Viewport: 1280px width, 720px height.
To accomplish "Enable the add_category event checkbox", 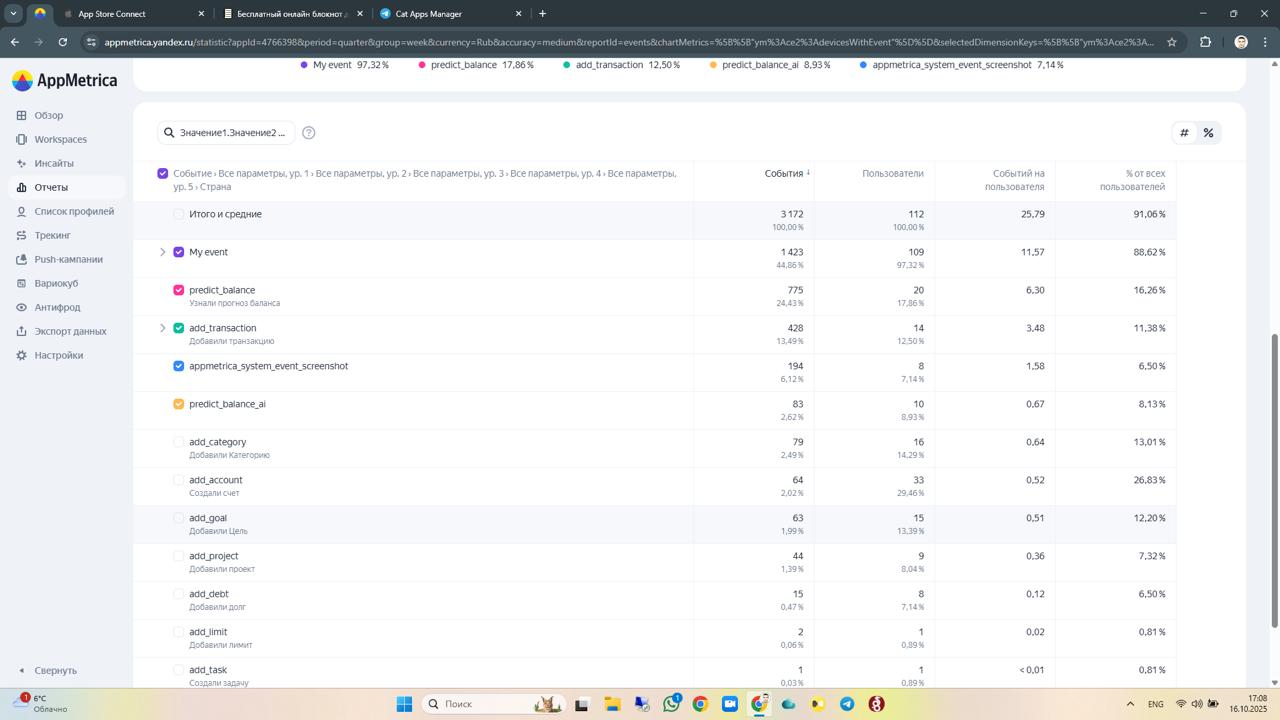I will 179,442.
